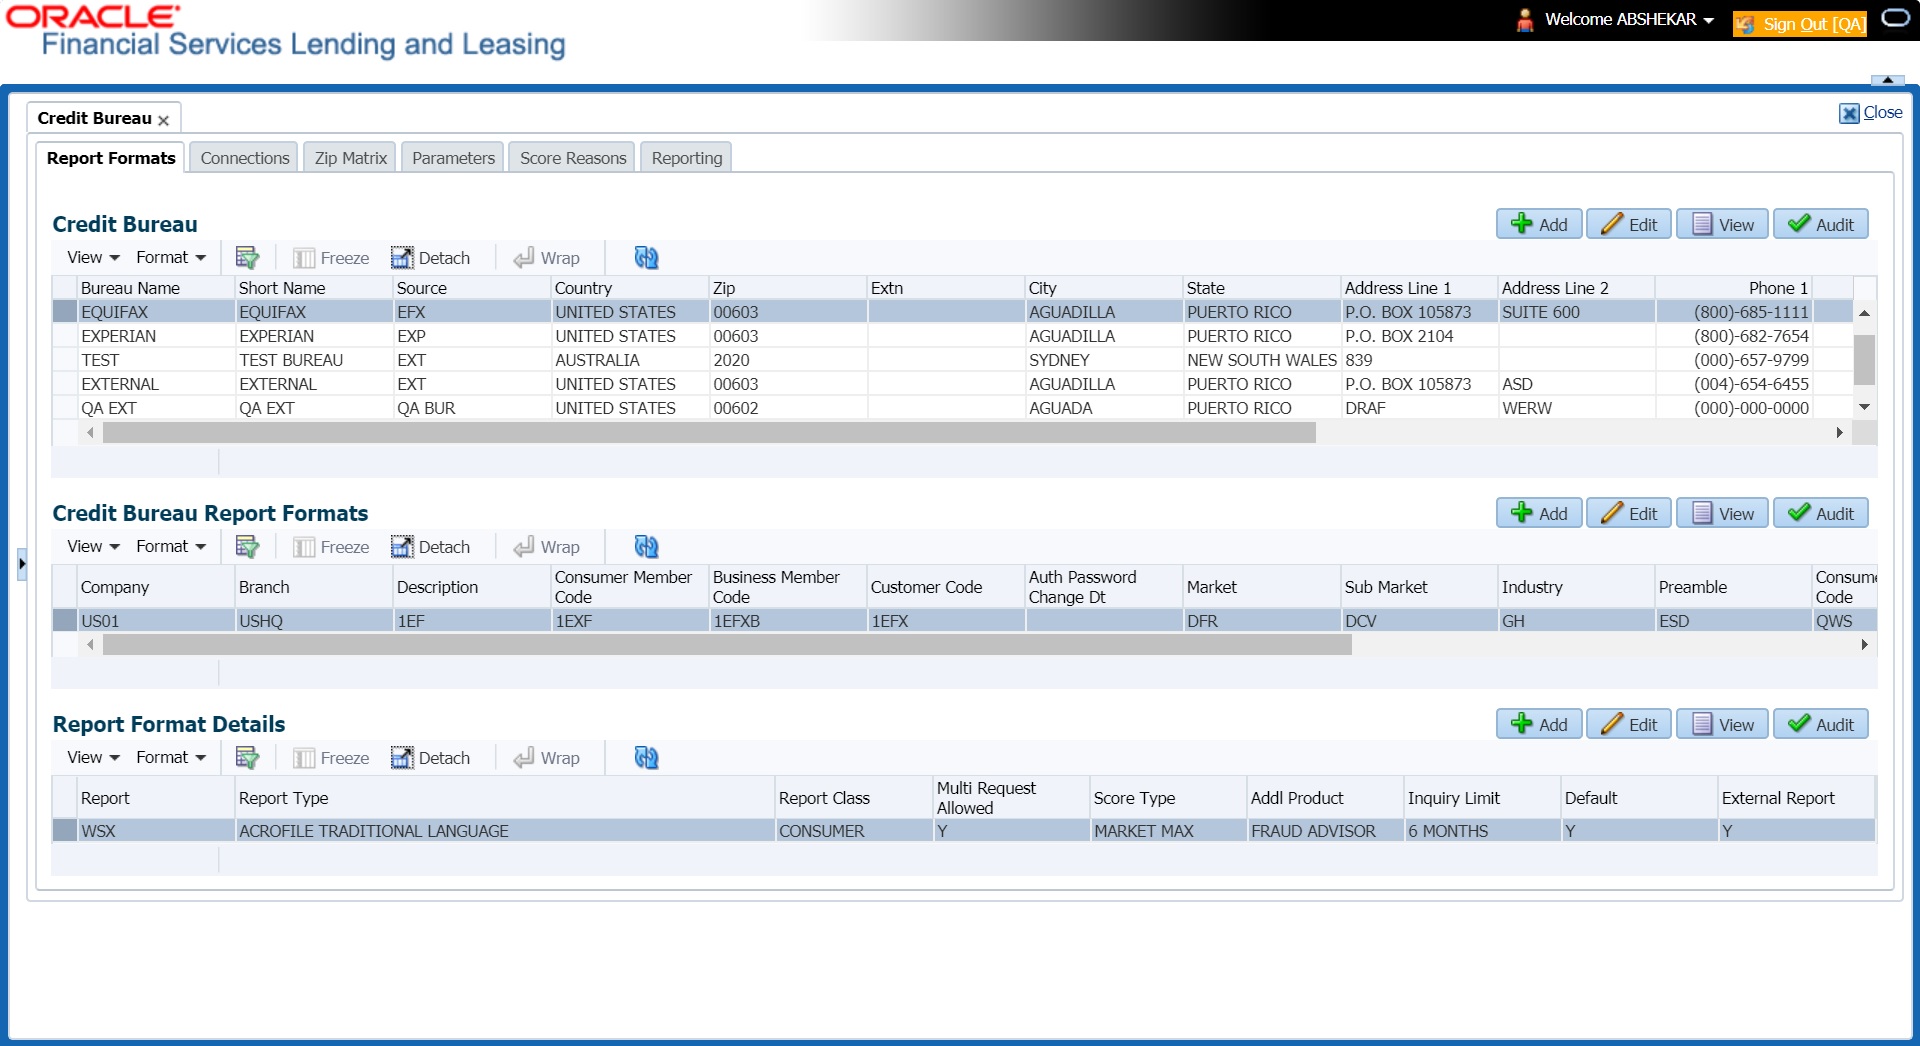
Task: Select the TEST BUREAU short name cell
Action: pyautogui.click(x=314, y=360)
